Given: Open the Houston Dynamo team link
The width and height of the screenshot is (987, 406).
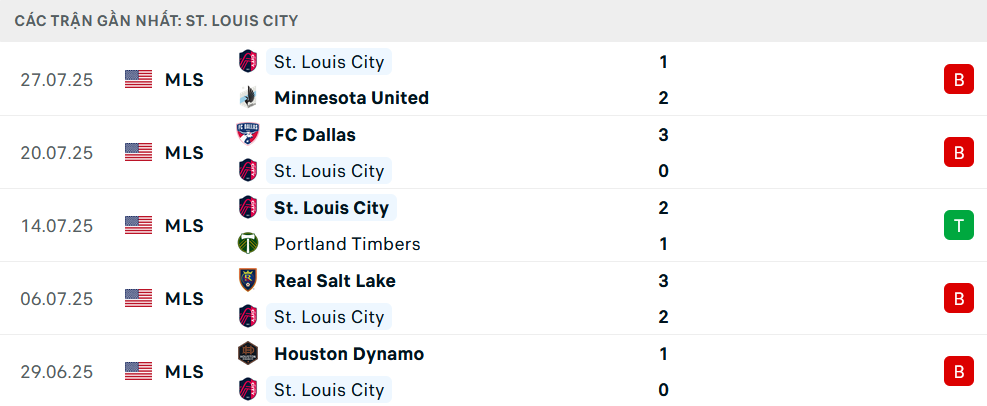Looking at the screenshot, I should pos(349,354).
